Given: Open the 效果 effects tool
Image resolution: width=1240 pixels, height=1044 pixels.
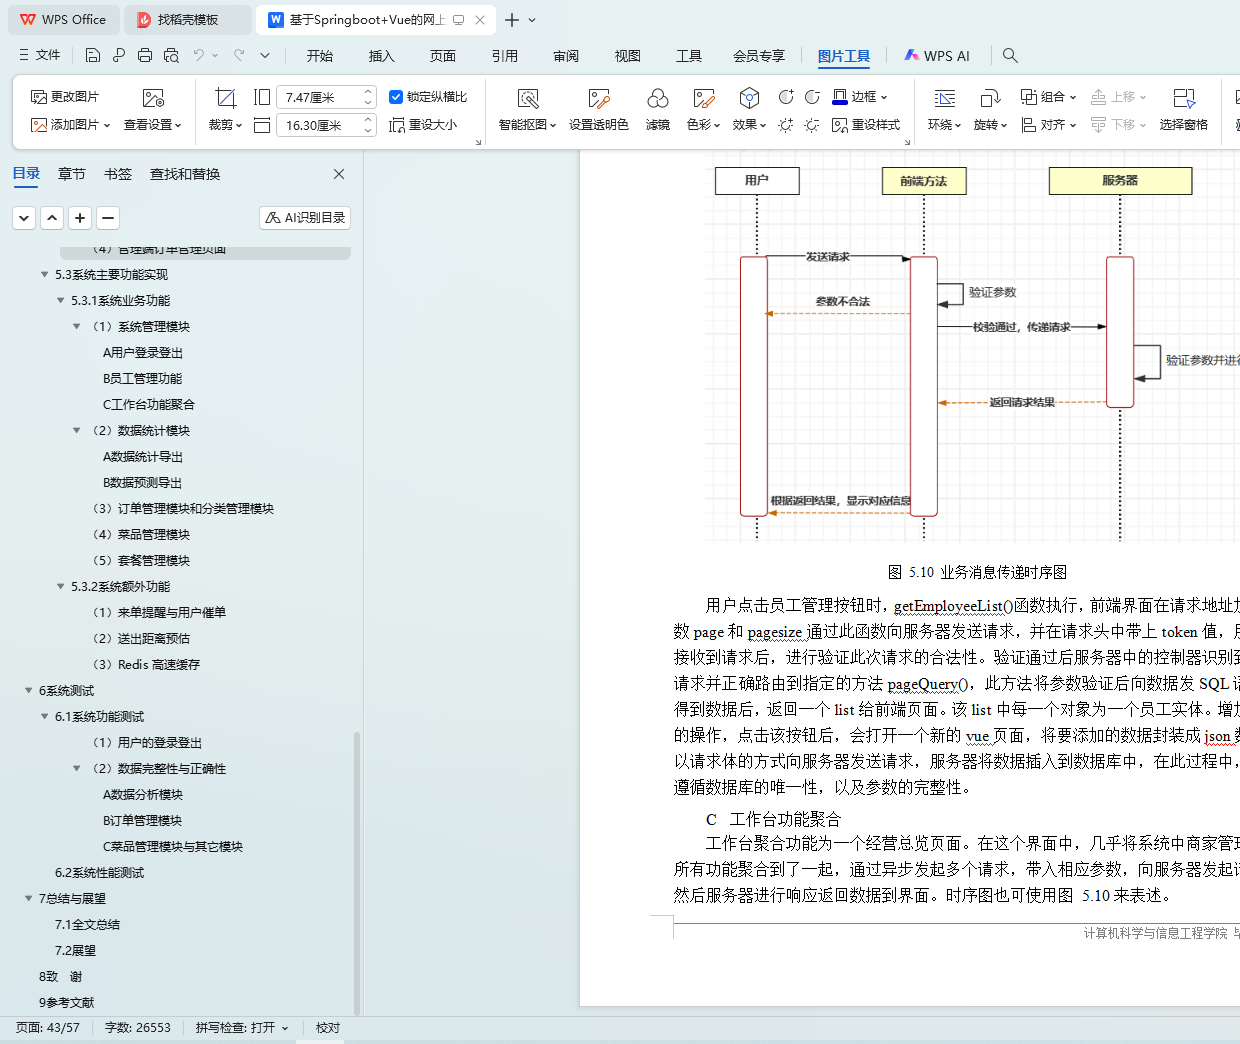Looking at the screenshot, I should [x=749, y=110].
